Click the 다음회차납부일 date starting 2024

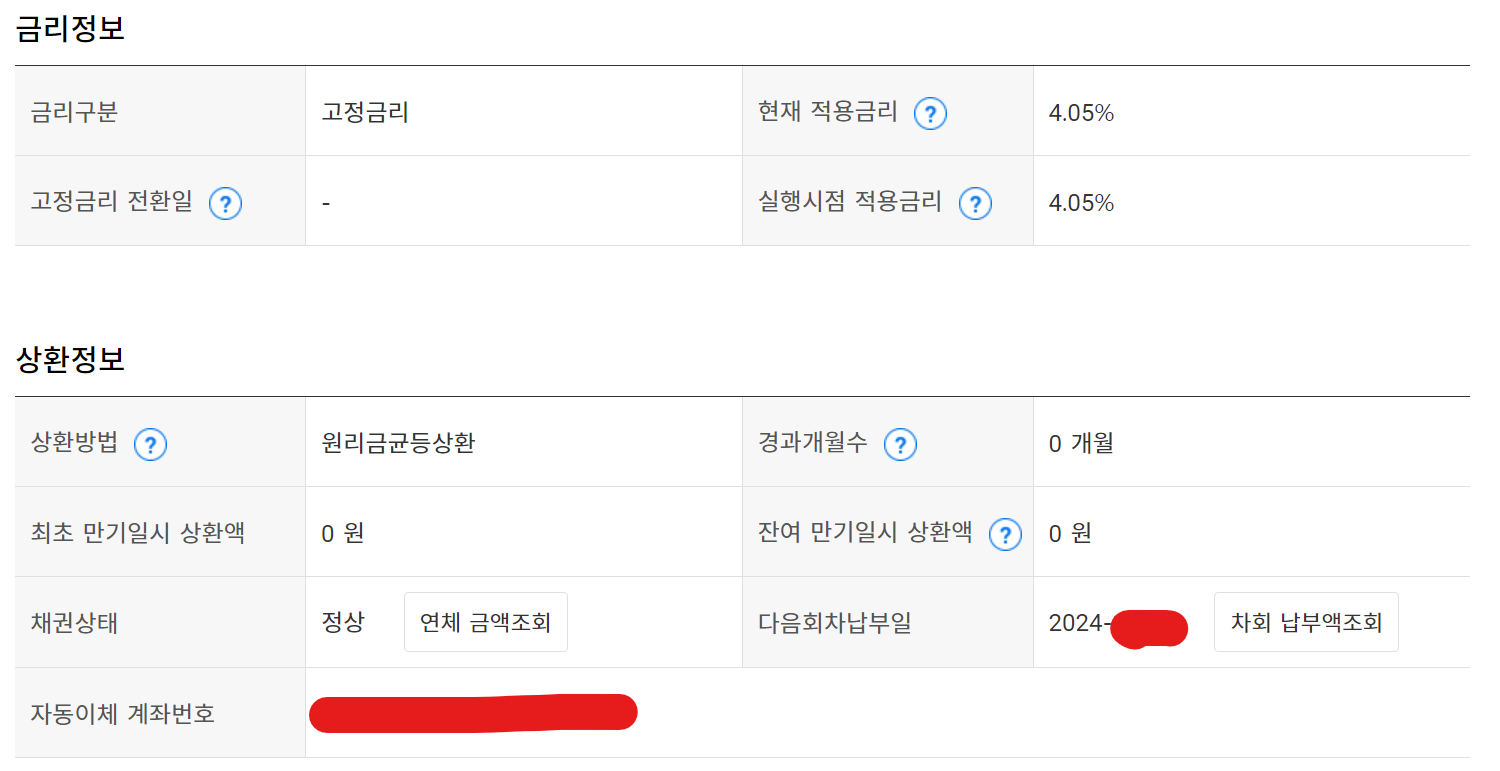[1117, 624]
